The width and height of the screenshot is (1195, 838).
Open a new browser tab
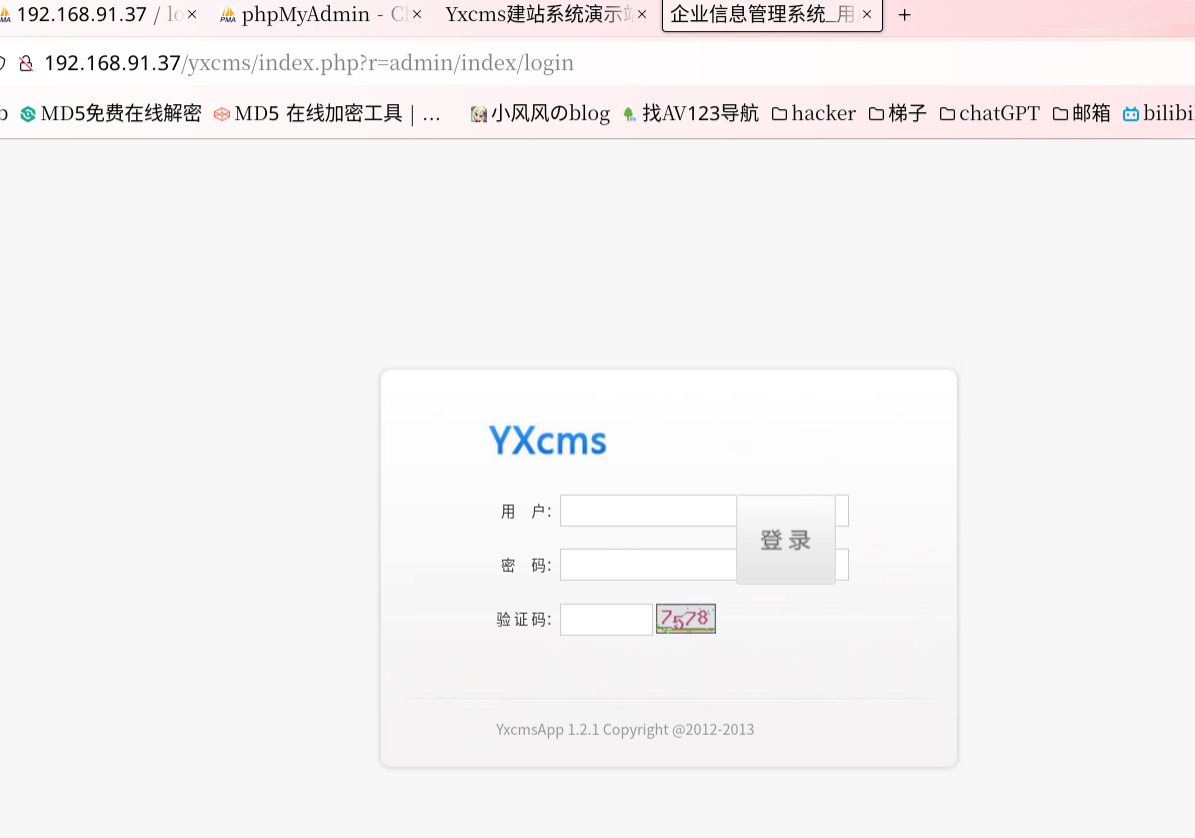click(905, 15)
